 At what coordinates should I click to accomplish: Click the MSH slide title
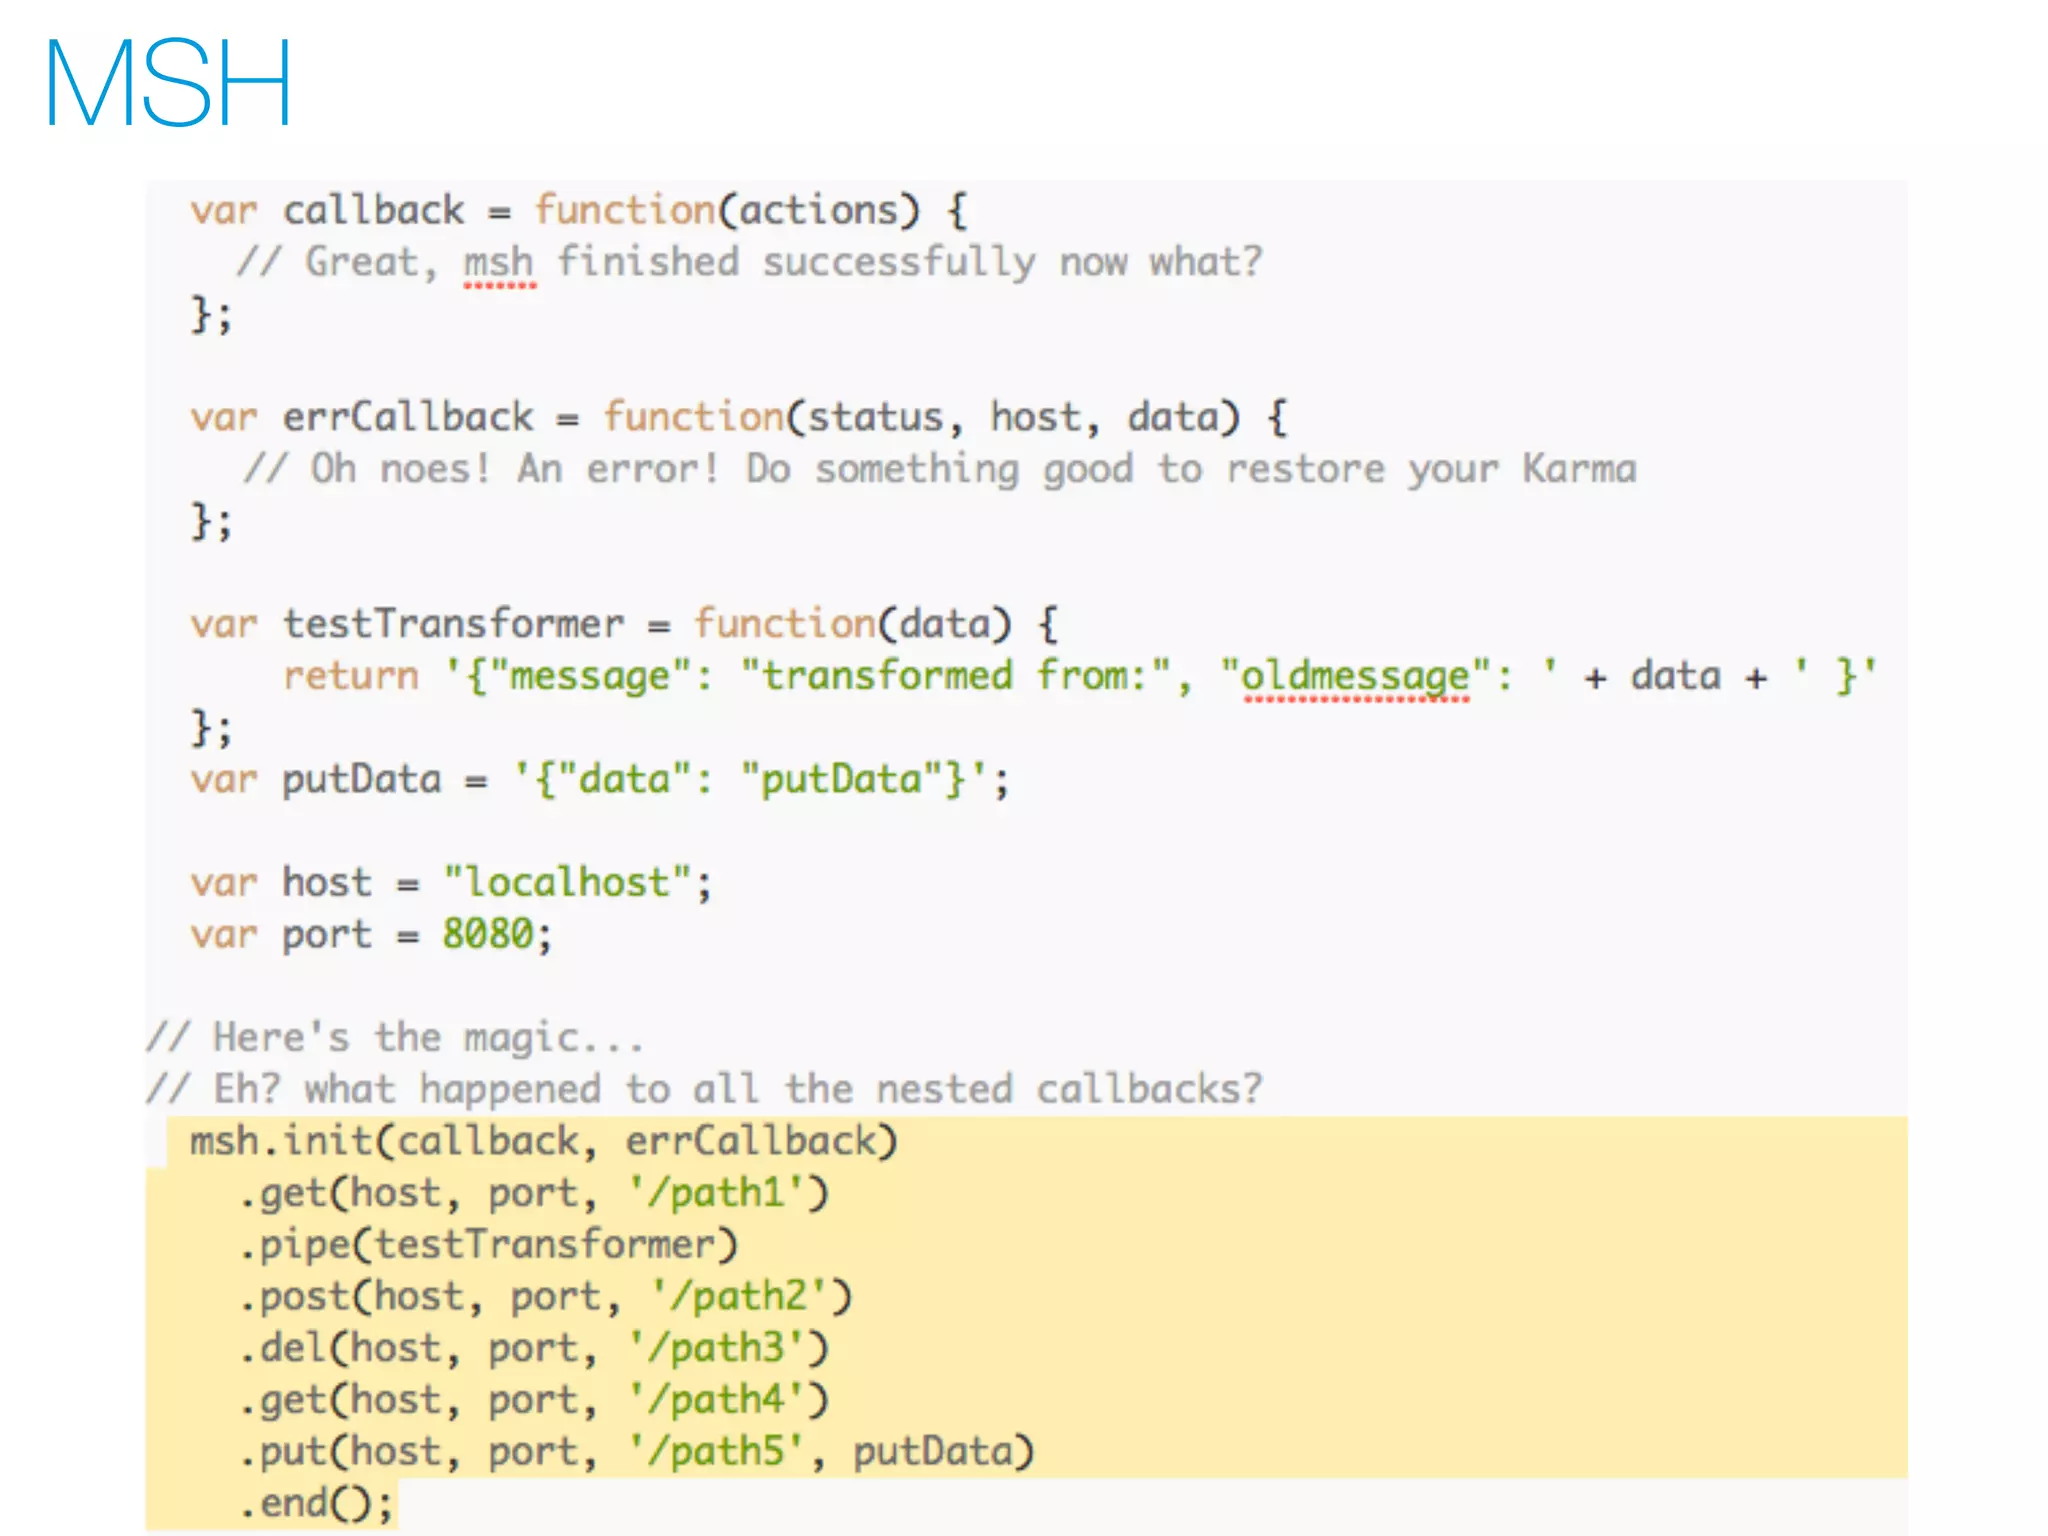click(x=168, y=84)
